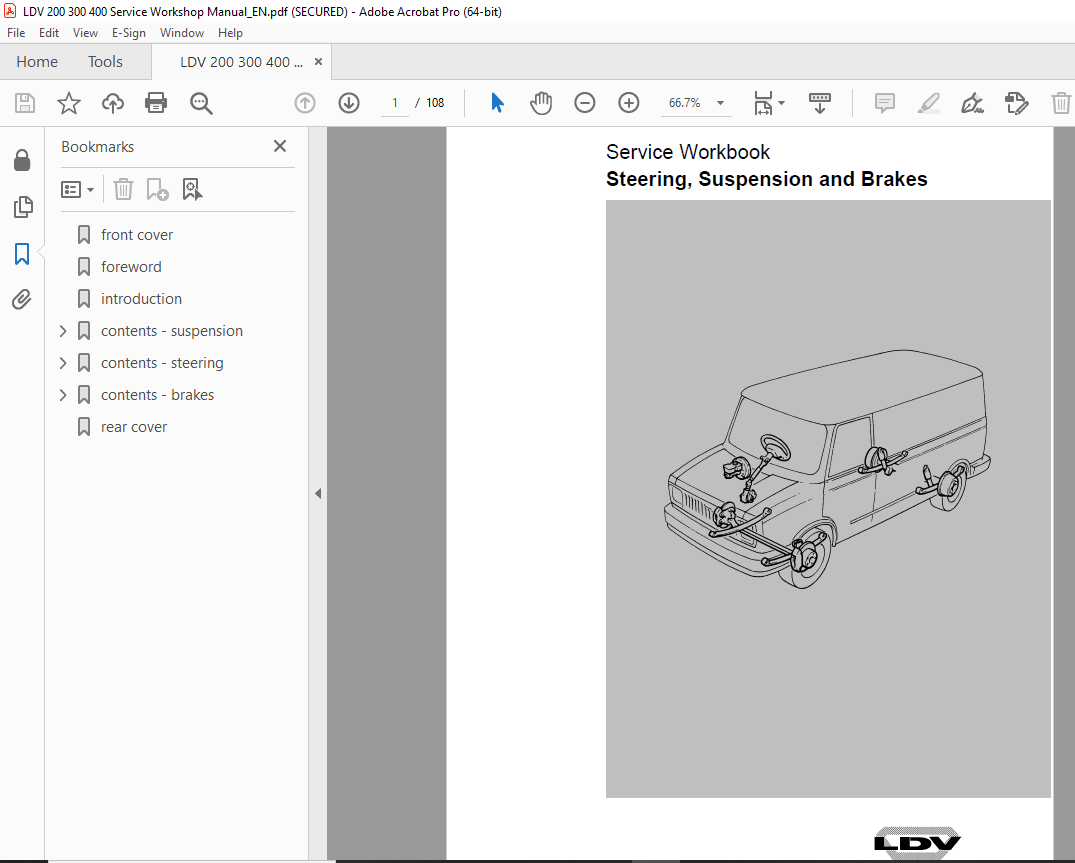
Task: Find current bookmark icon
Action: coord(192,189)
